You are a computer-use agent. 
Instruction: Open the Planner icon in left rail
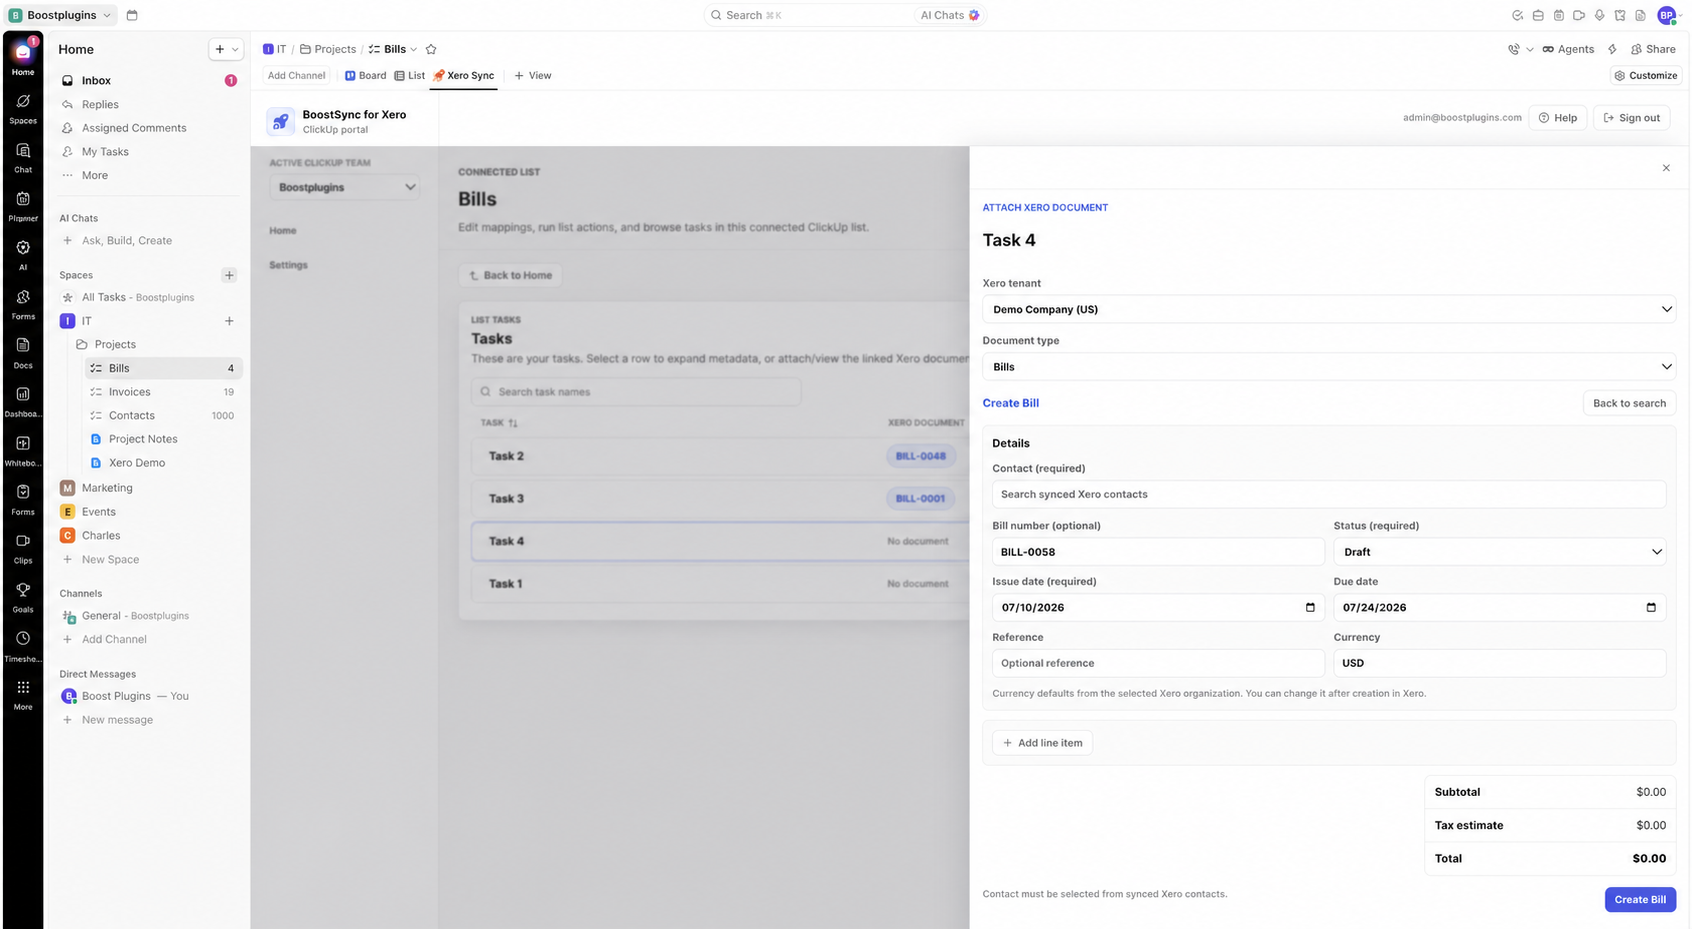[23, 206]
